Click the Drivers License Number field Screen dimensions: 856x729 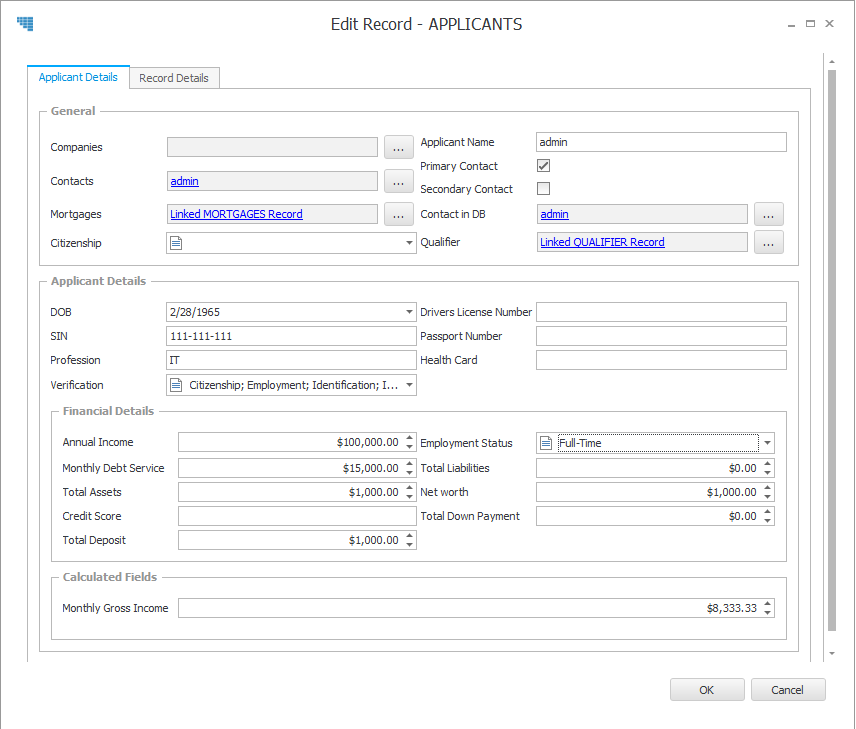[661, 312]
